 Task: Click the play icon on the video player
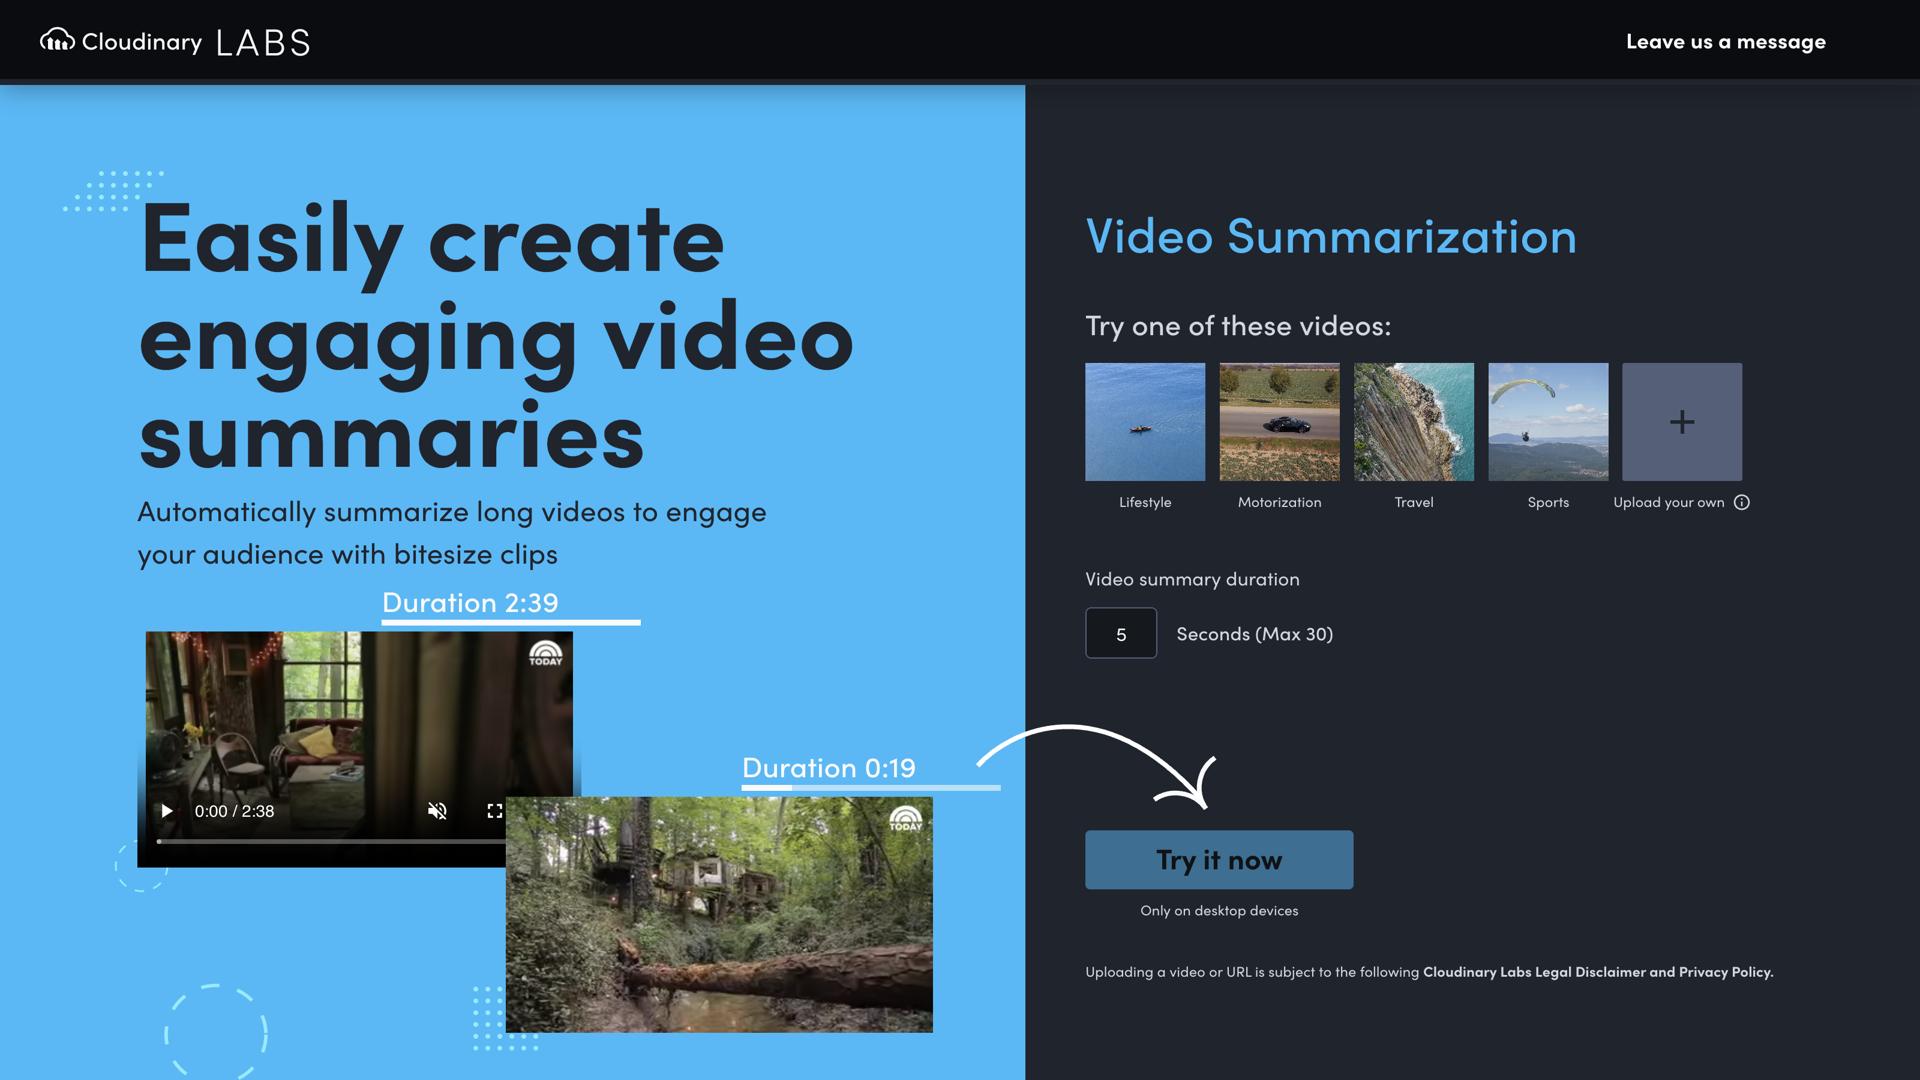[167, 811]
